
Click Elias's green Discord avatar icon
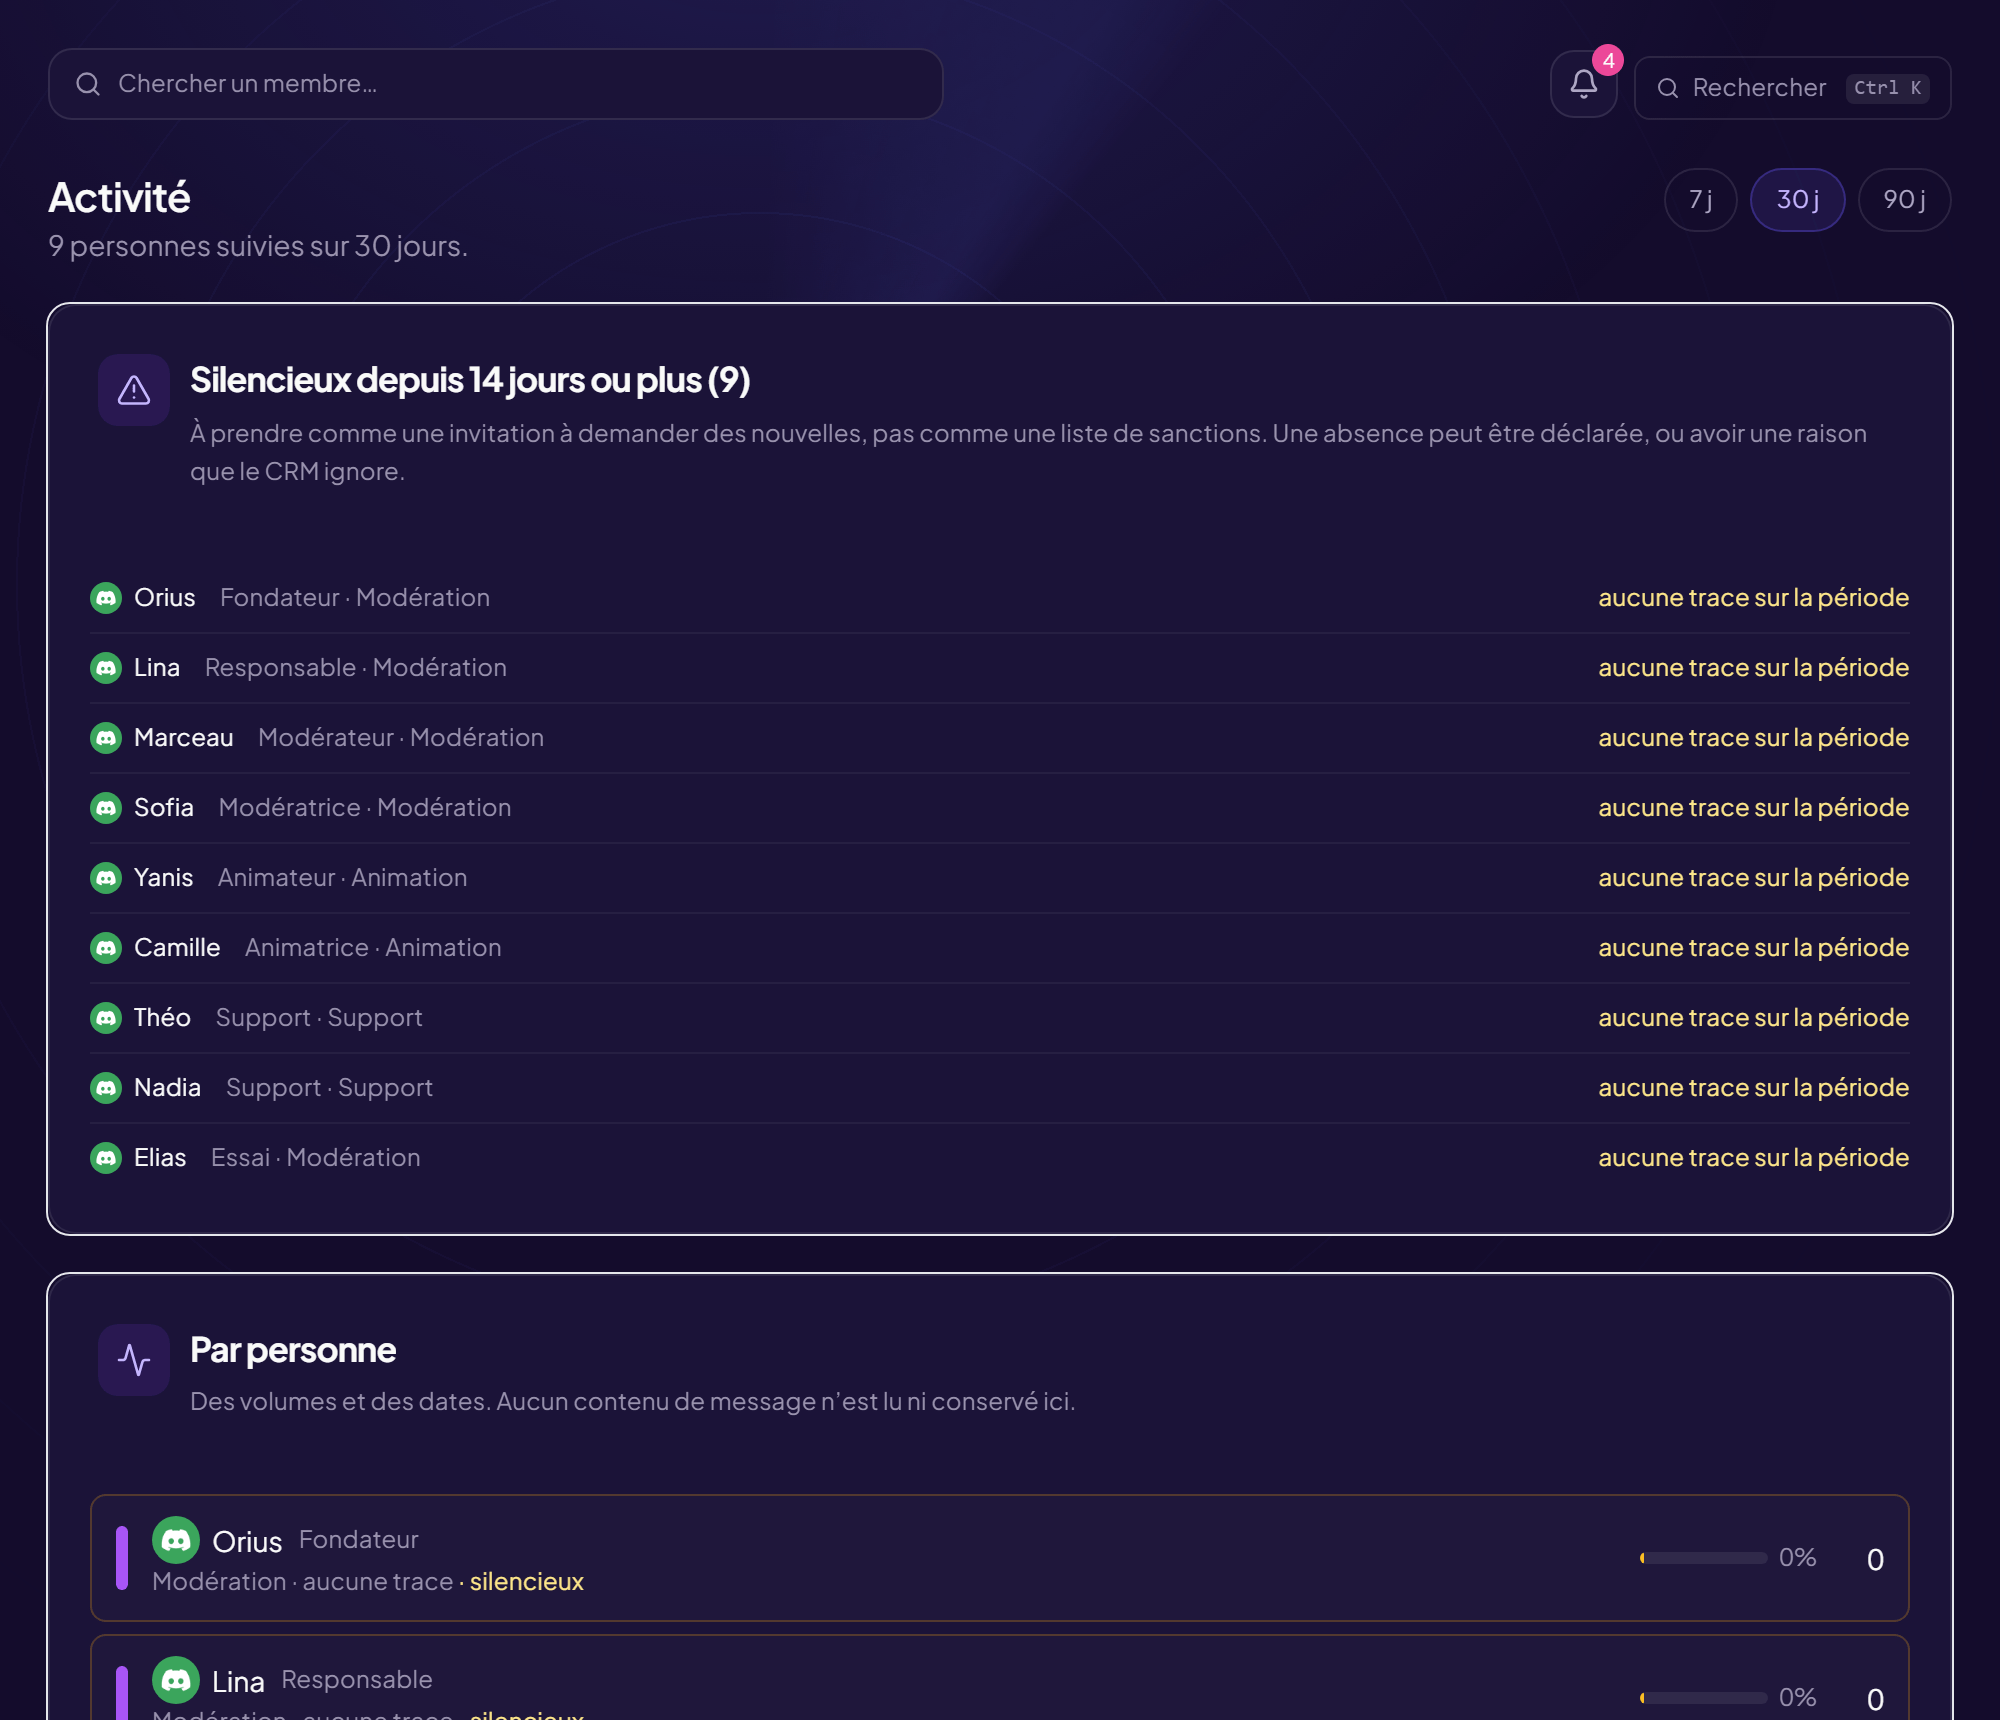tap(106, 1158)
